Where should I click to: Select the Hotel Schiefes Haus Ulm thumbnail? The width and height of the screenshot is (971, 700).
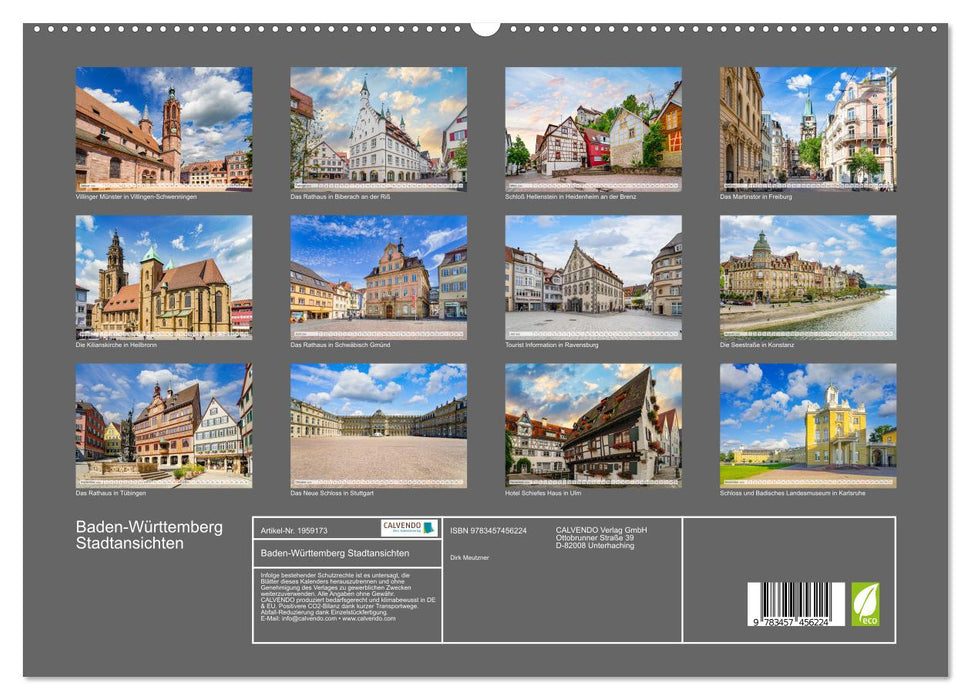593,425
